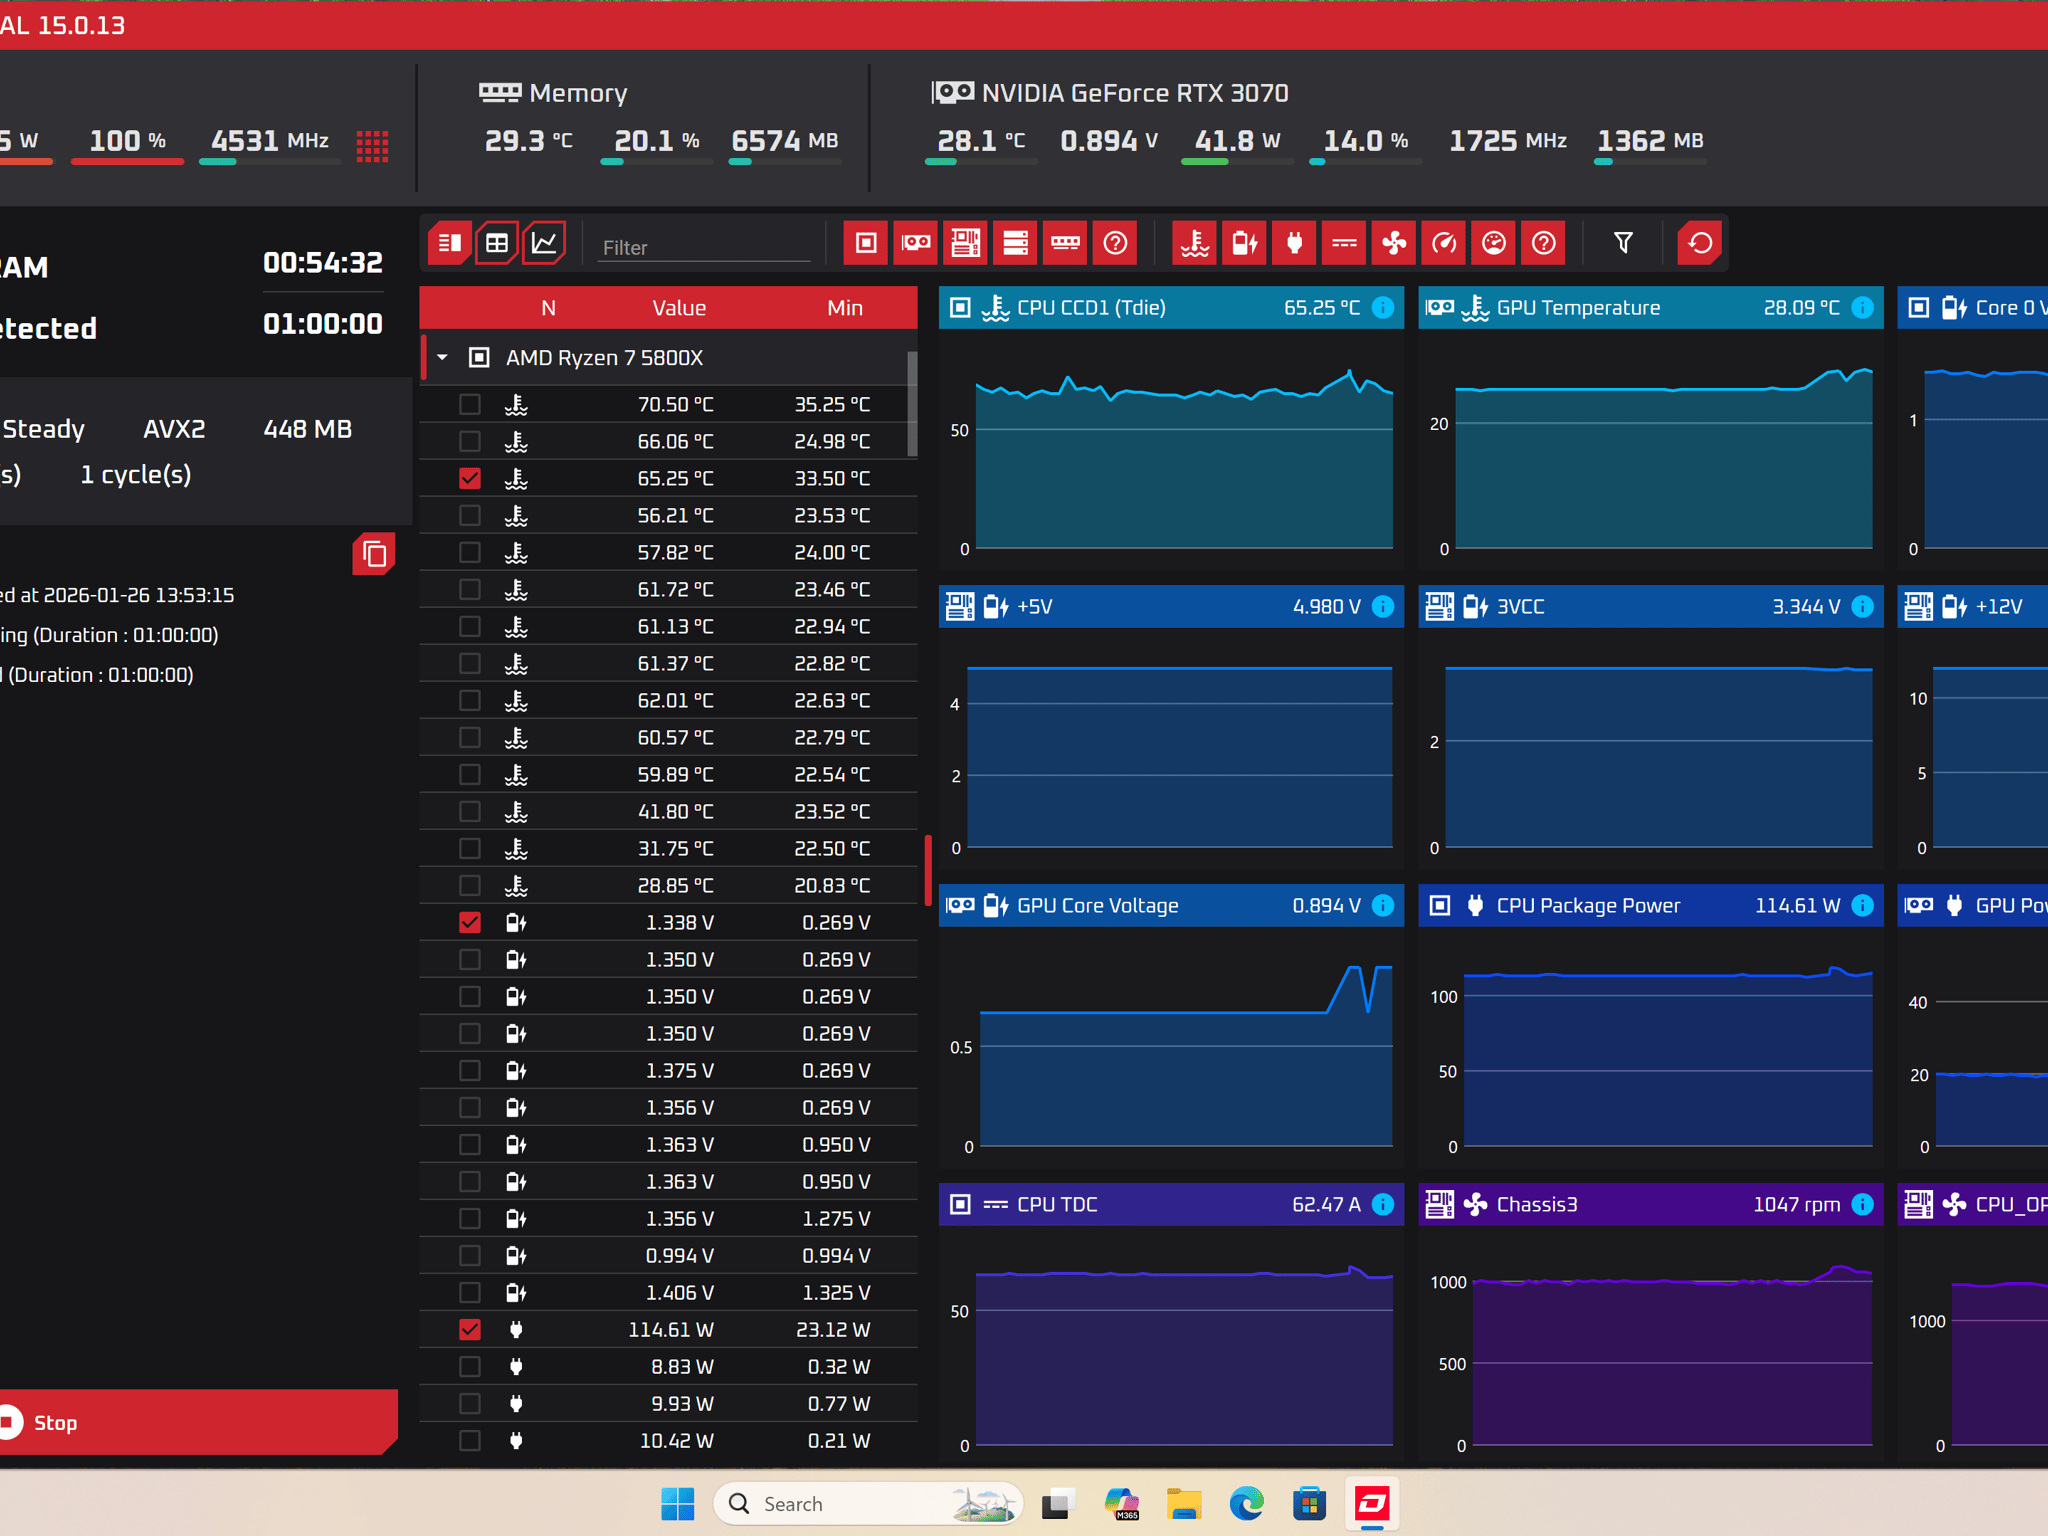Switch to graph view icon

tap(544, 243)
